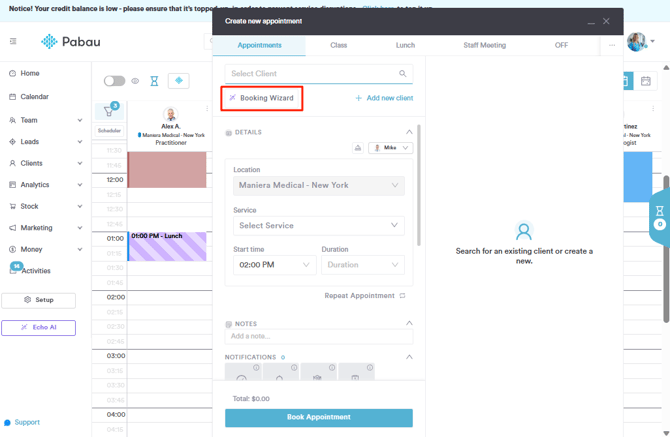Open the Setup gear button
This screenshot has height=437, width=670.
click(x=38, y=300)
